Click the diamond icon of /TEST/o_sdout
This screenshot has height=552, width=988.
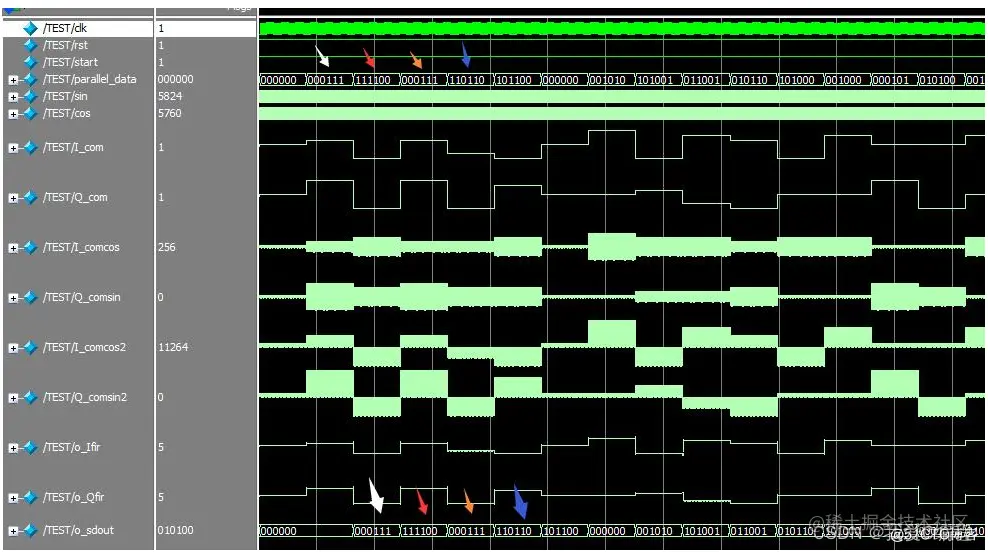[30, 531]
